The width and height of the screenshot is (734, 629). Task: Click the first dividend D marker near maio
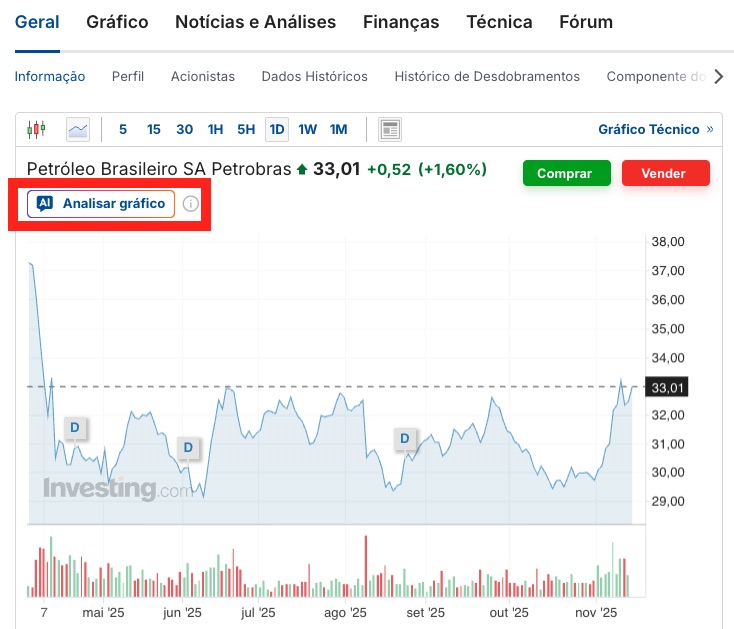point(74,428)
